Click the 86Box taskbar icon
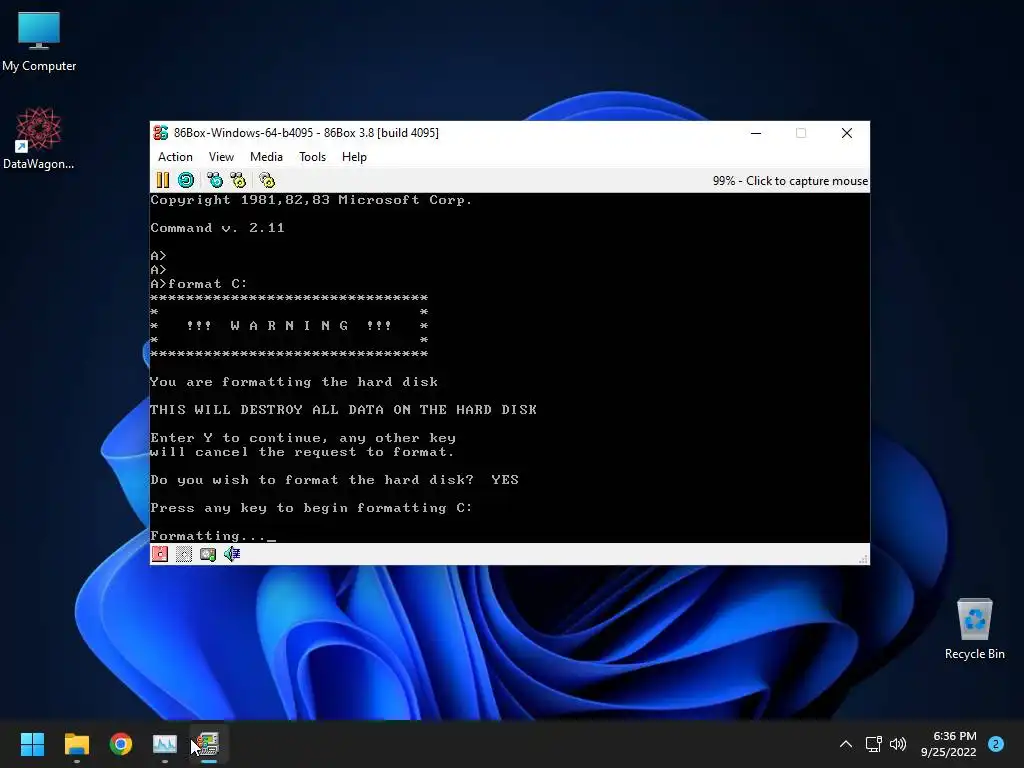This screenshot has width=1024, height=768. coord(208,744)
